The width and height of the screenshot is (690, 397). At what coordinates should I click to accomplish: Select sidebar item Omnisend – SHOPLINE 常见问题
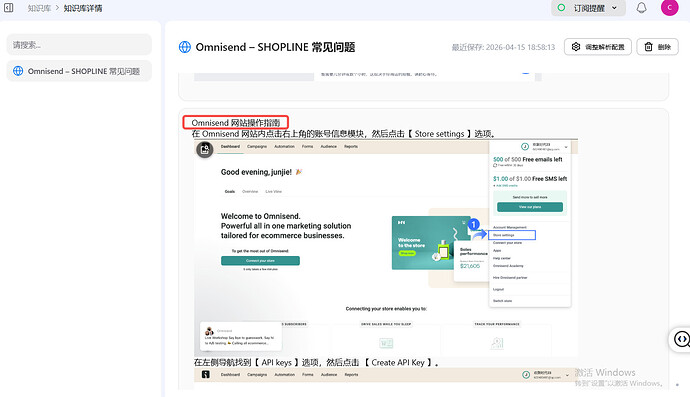pyautogui.click(x=79, y=71)
